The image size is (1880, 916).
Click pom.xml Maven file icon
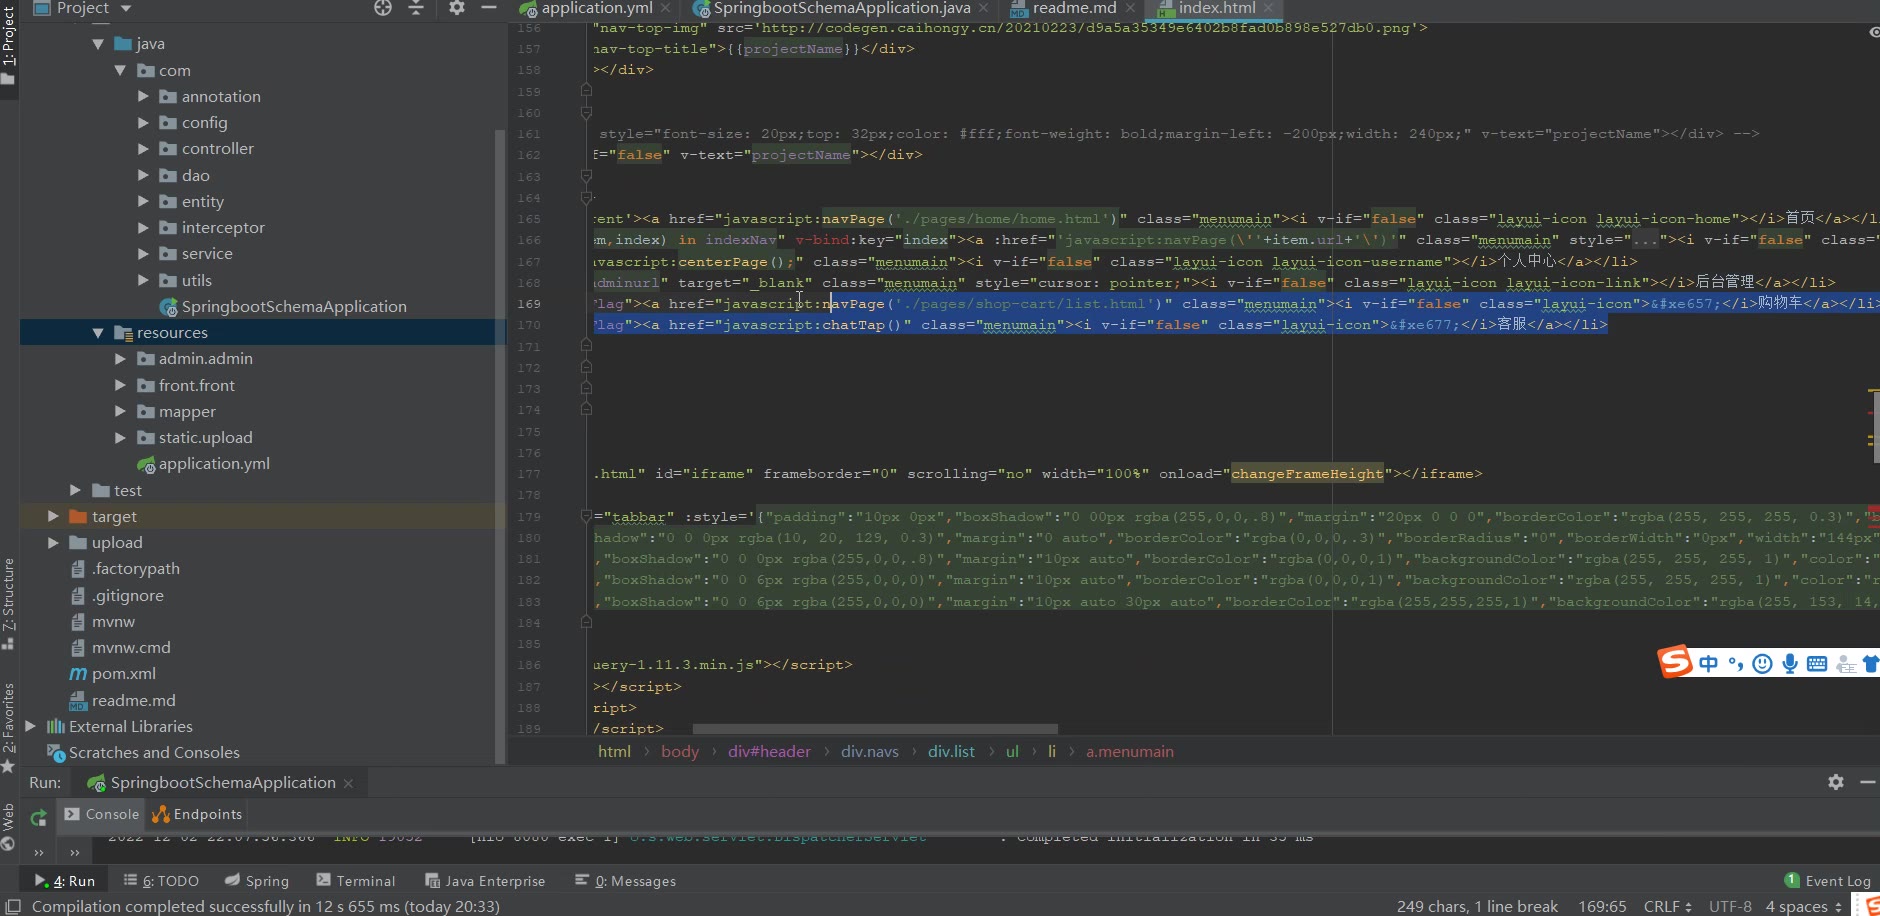78,674
